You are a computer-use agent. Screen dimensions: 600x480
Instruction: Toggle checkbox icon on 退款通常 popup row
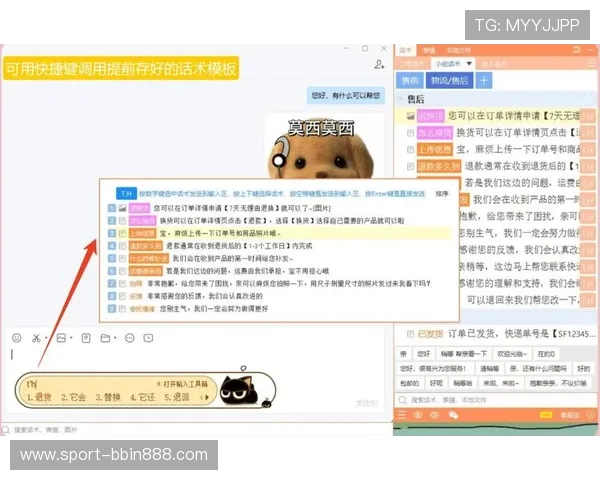point(122,246)
